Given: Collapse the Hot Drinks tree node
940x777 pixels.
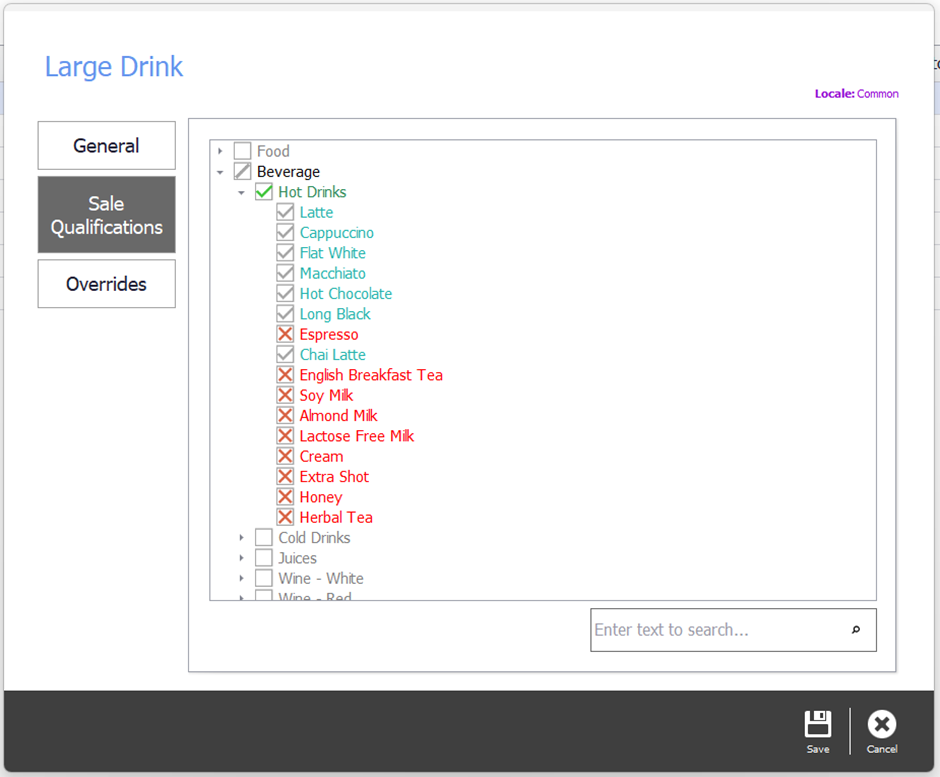Looking at the screenshot, I should [x=242, y=192].
